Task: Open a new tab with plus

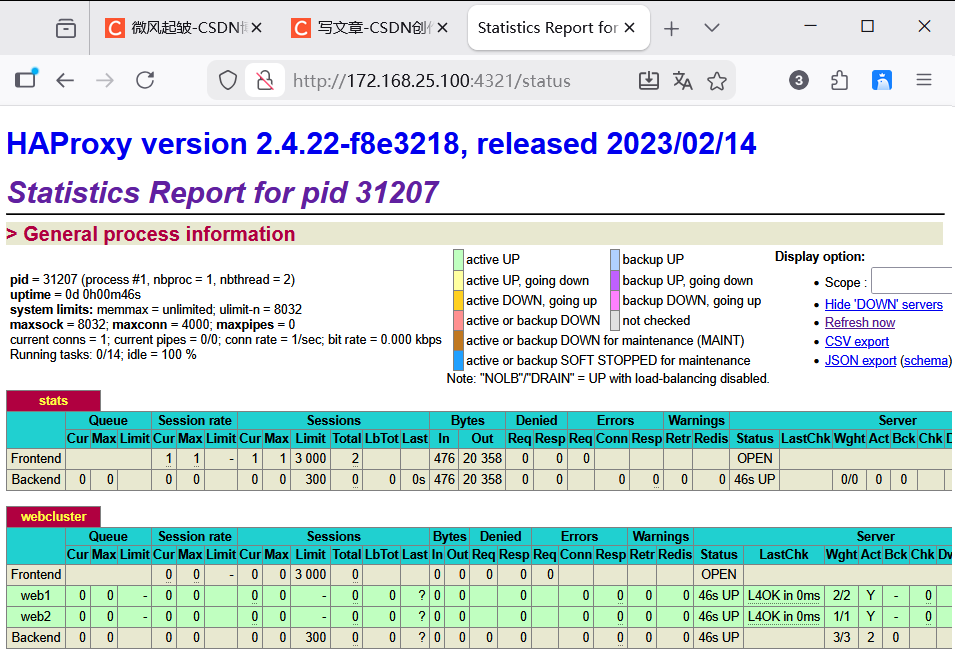Action: tap(671, 29)
